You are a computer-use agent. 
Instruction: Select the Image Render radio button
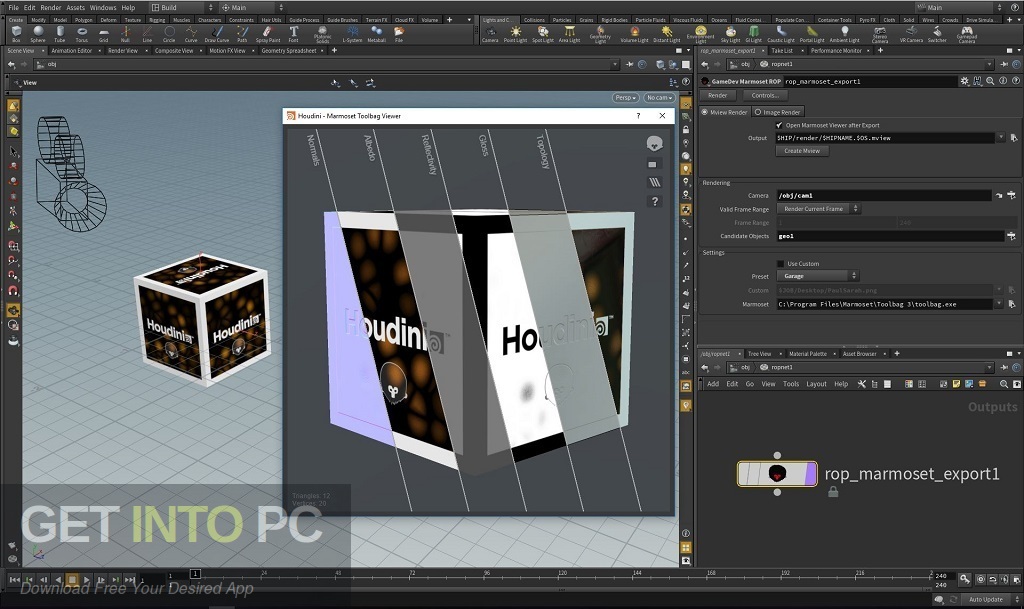click(x=758, y=112)
